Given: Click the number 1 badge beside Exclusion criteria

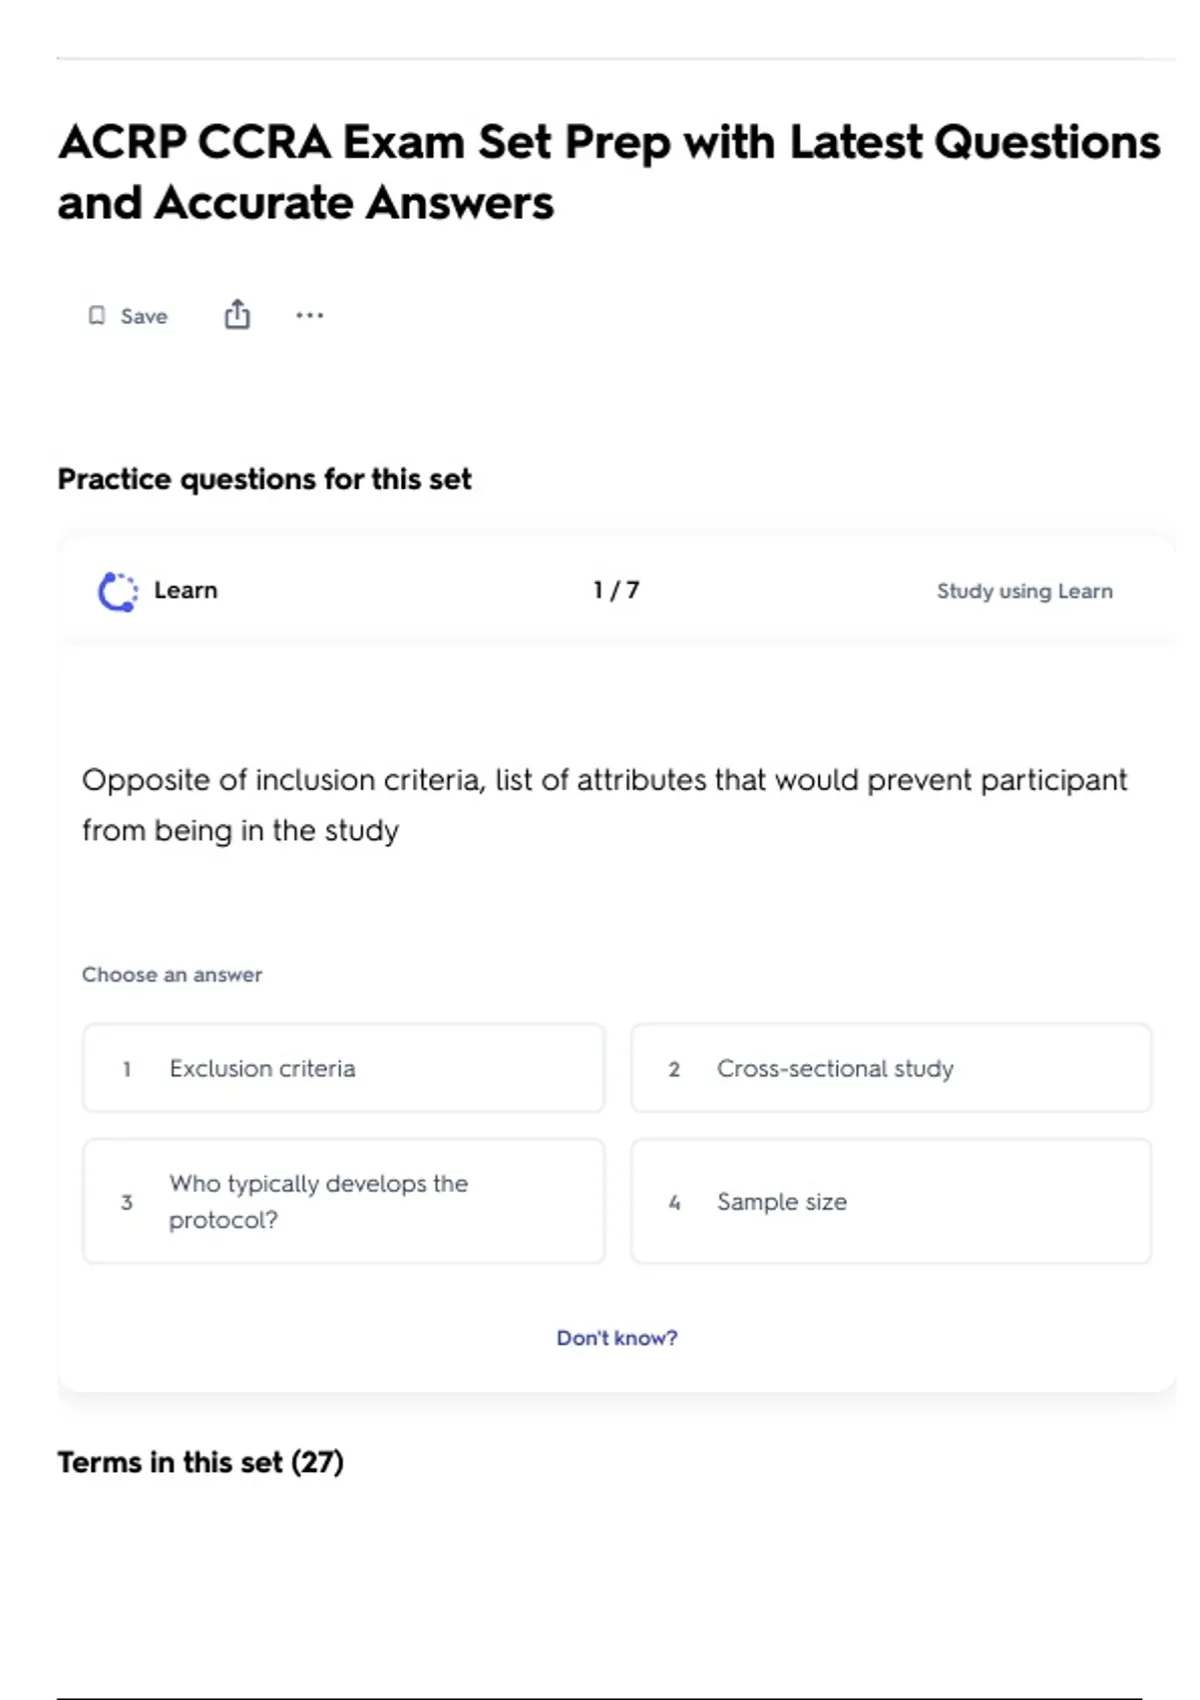Looking at the screenshot, I should pos(127,1069).
